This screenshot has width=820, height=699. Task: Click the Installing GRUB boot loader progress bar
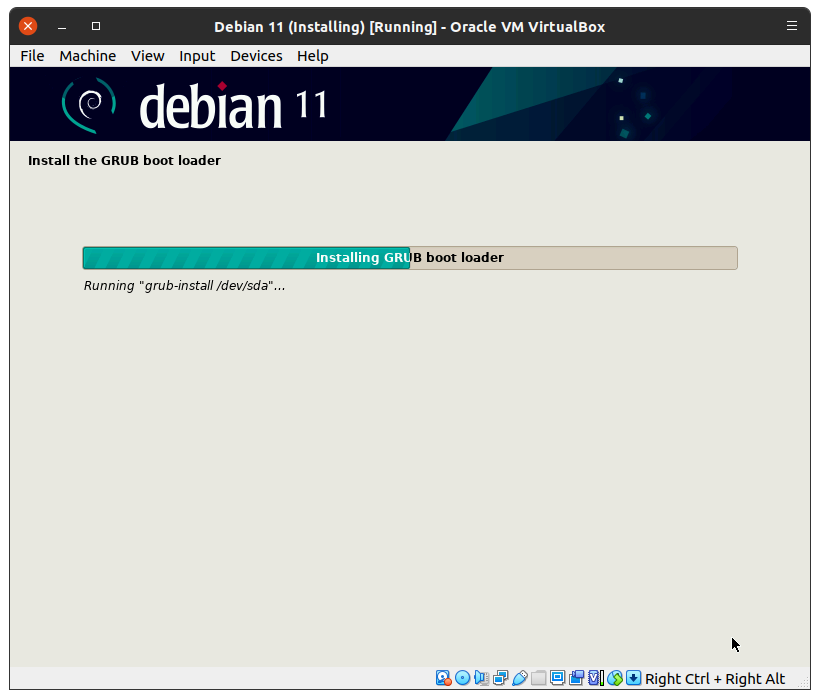coord(409,258)
